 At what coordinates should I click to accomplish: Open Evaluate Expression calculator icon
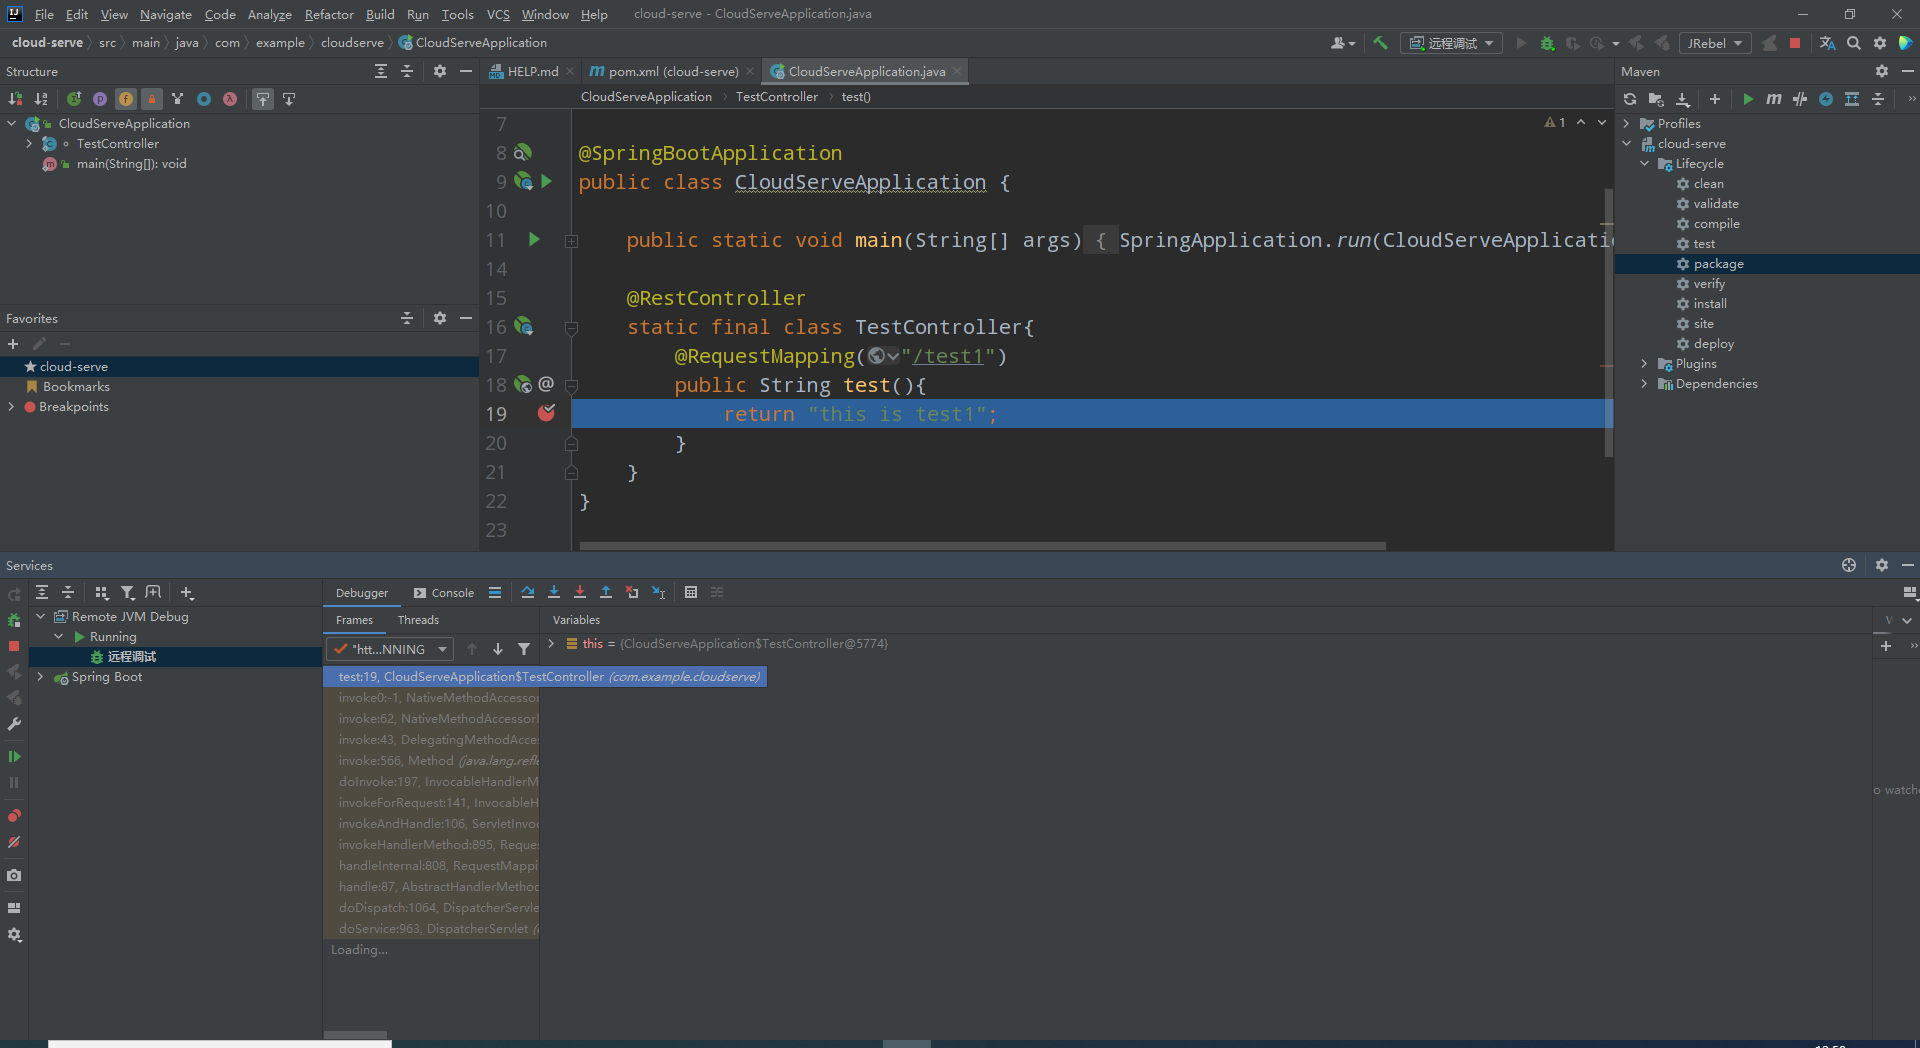[691, 592]
